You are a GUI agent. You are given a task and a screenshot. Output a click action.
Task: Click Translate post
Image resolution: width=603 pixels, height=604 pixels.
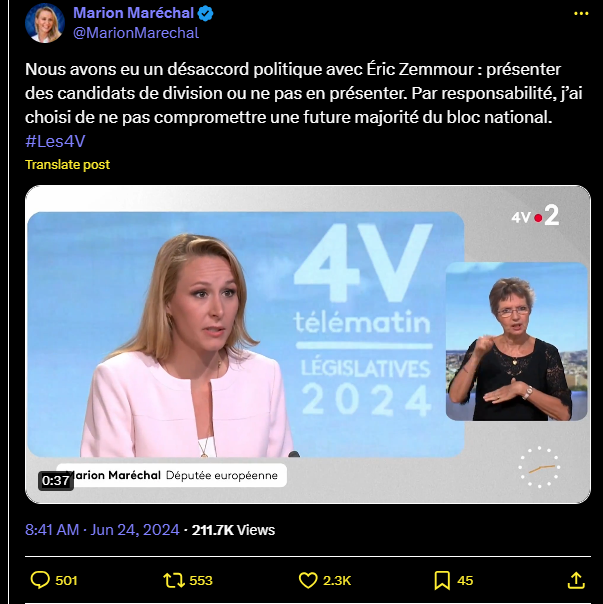click(68, 164)
